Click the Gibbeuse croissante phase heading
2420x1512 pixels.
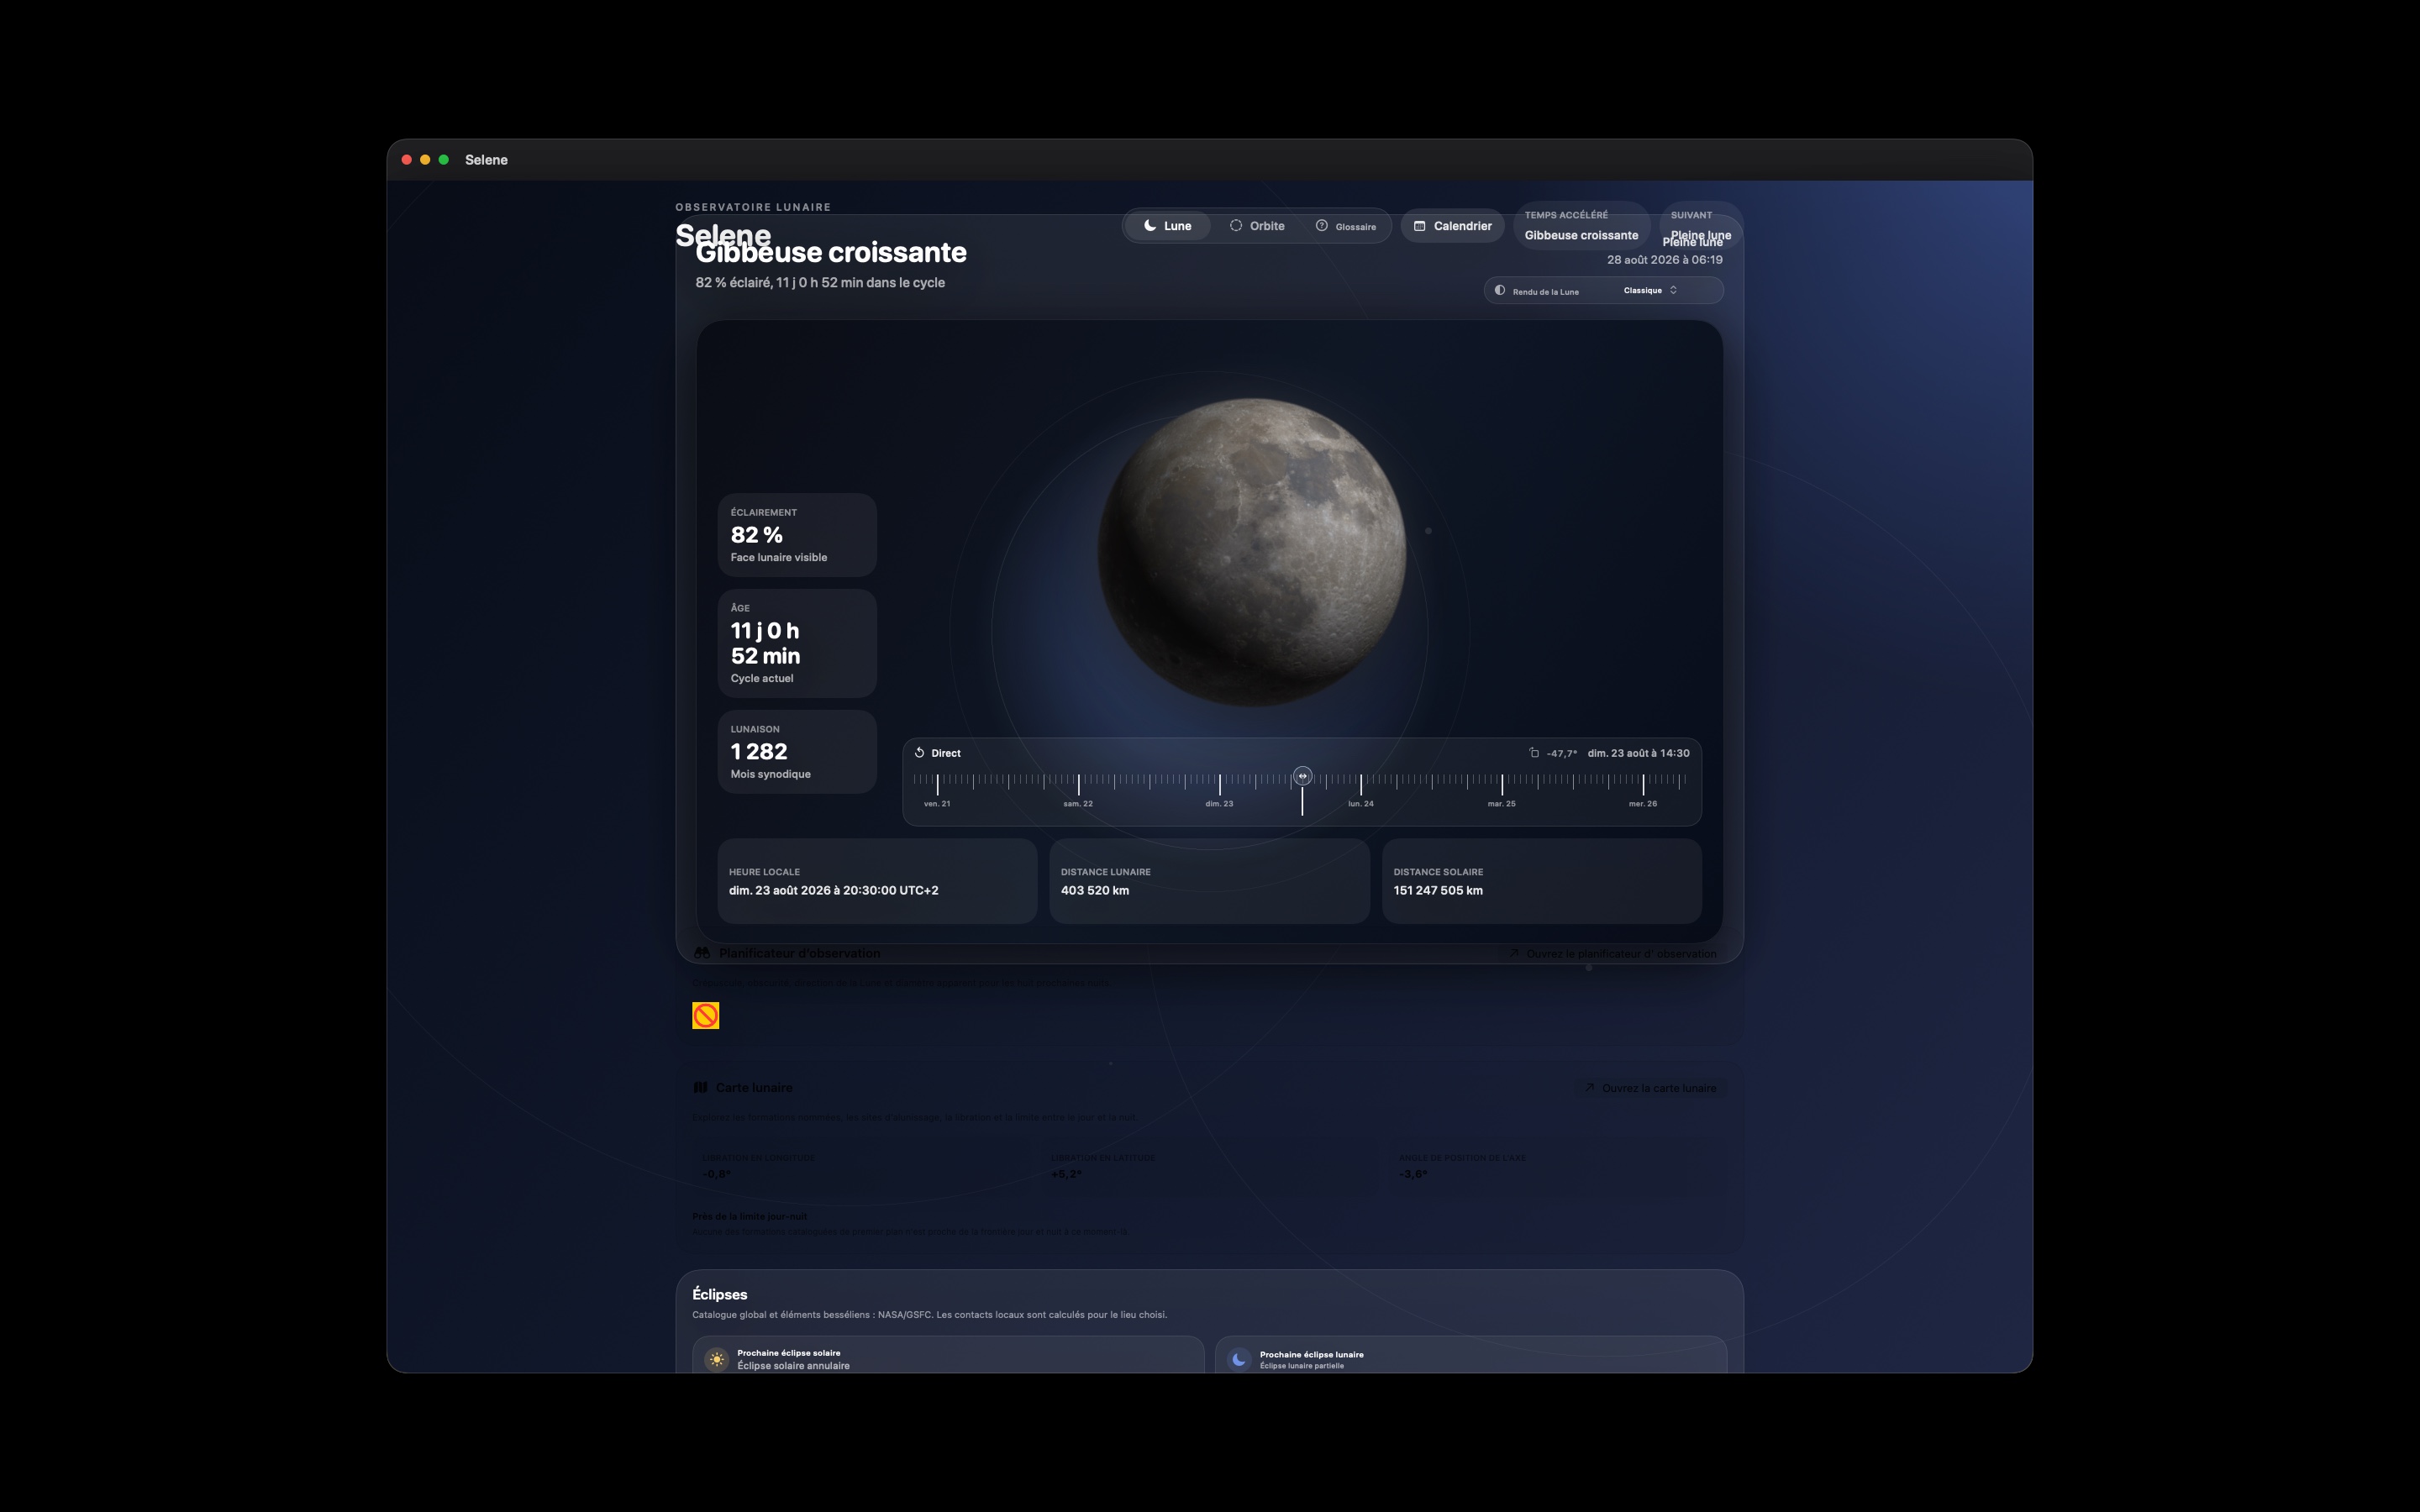point(831,252)
